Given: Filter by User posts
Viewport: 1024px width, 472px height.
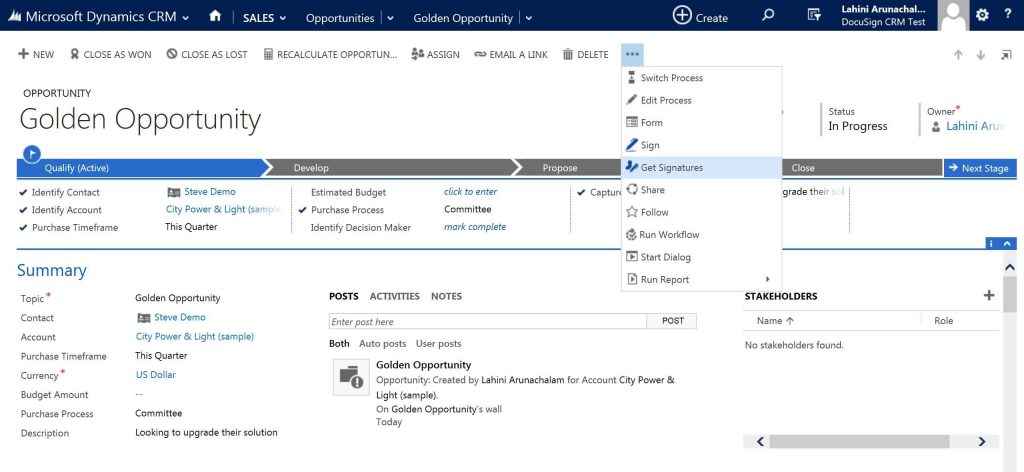Looking at the screenshot, I should point(438,343).
